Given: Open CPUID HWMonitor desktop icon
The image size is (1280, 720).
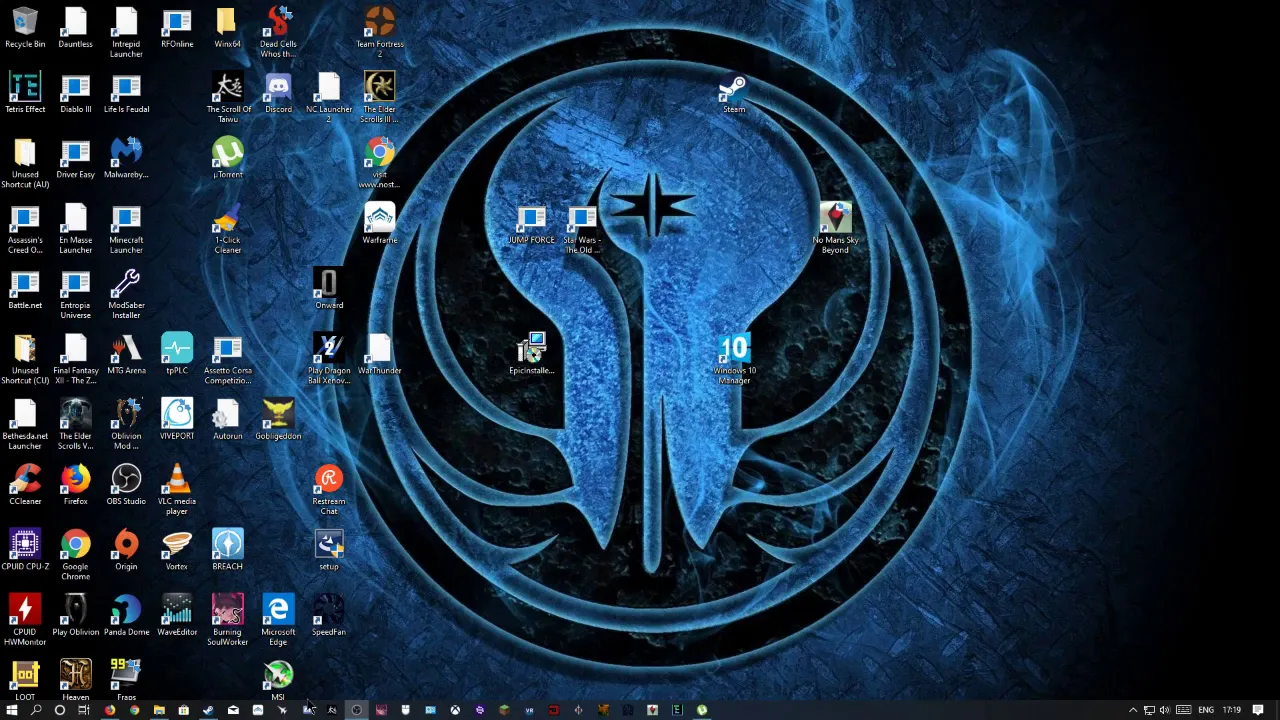Looking at the screenshot, I should pyautogui.click(x=25, y=620).
